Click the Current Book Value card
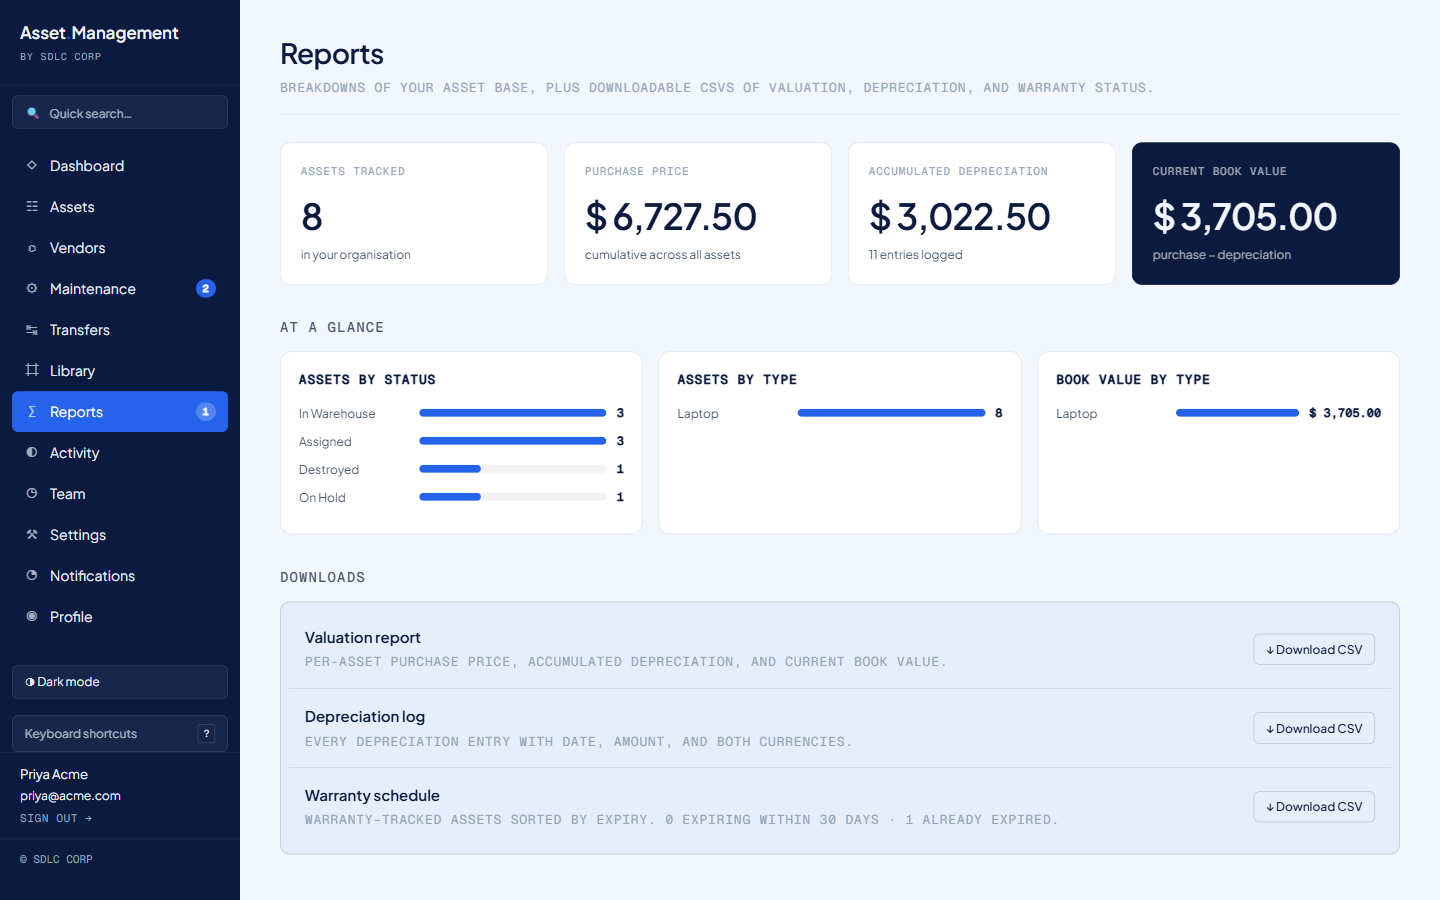 tap(1266, 213)
